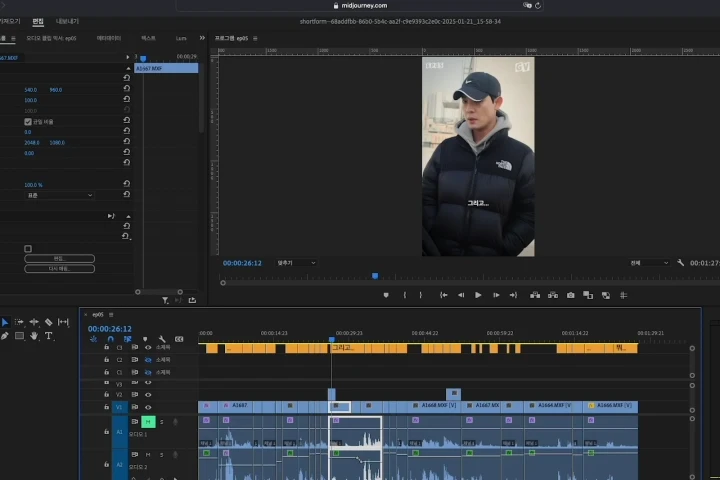Show caption track C2
This screenshot has height=480, width=720.
point(148,360)
